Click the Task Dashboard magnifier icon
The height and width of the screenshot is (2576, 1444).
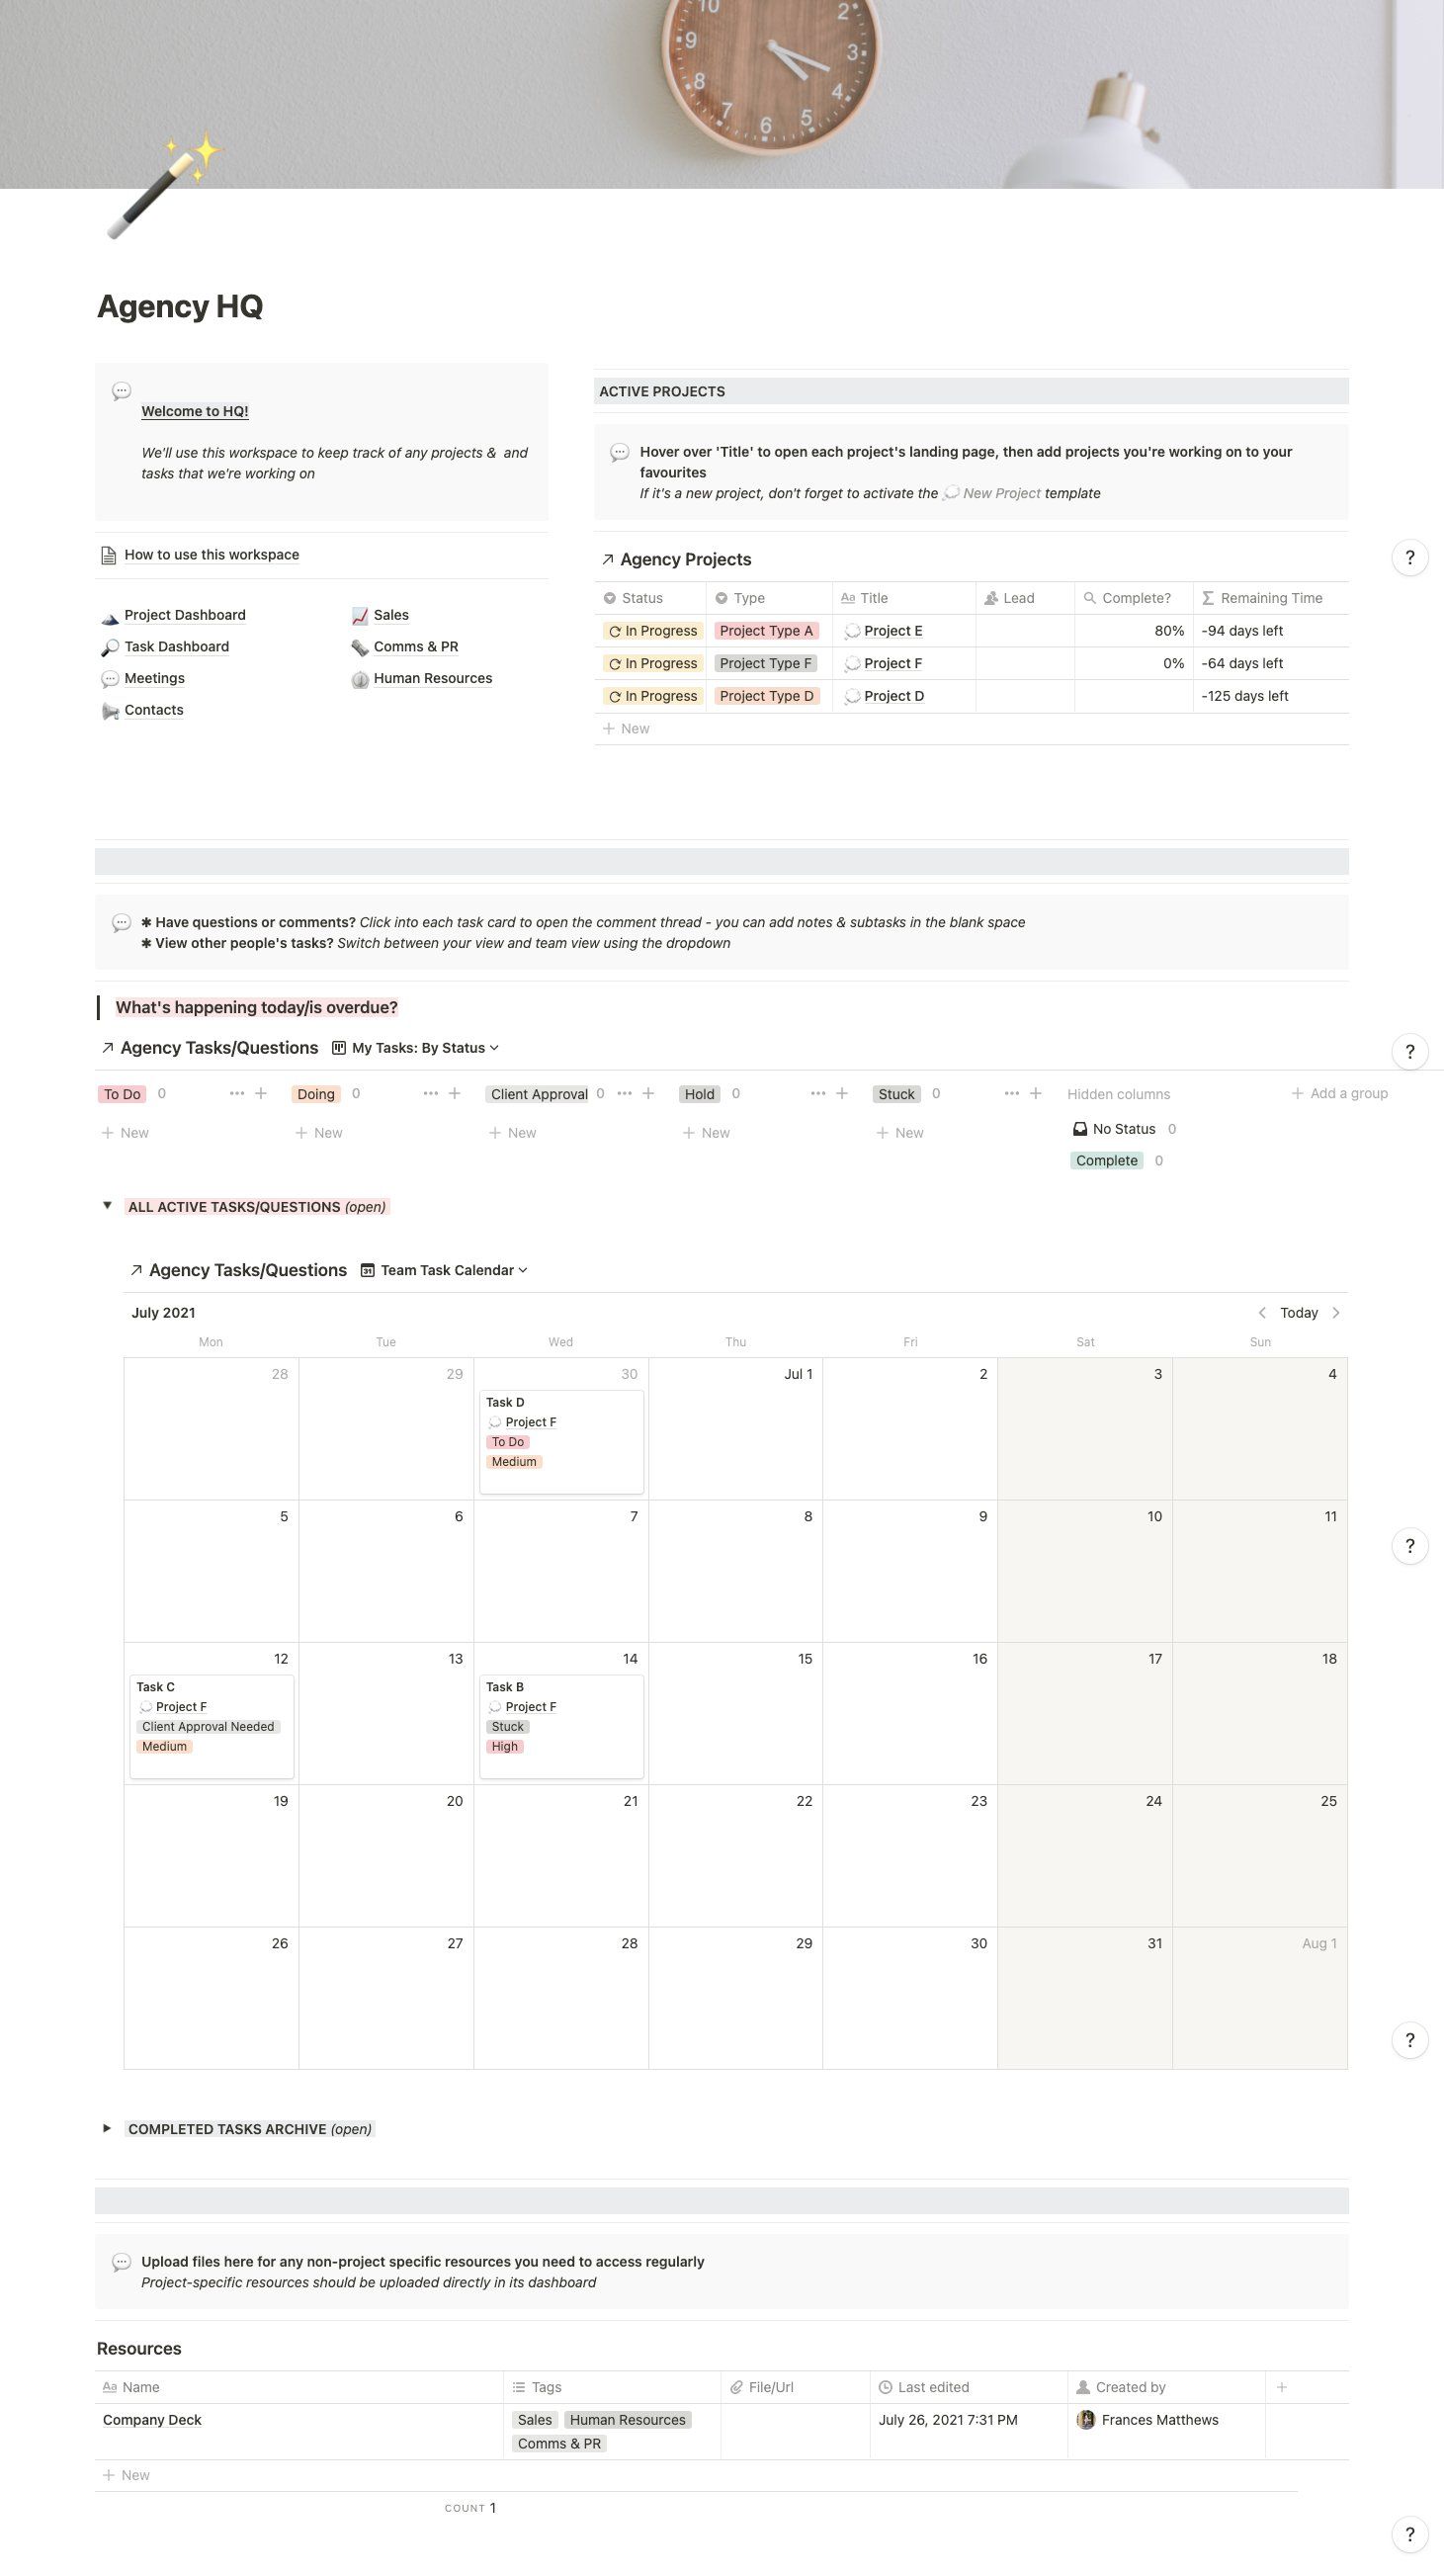pyautogui.click(x=110, y=648)
